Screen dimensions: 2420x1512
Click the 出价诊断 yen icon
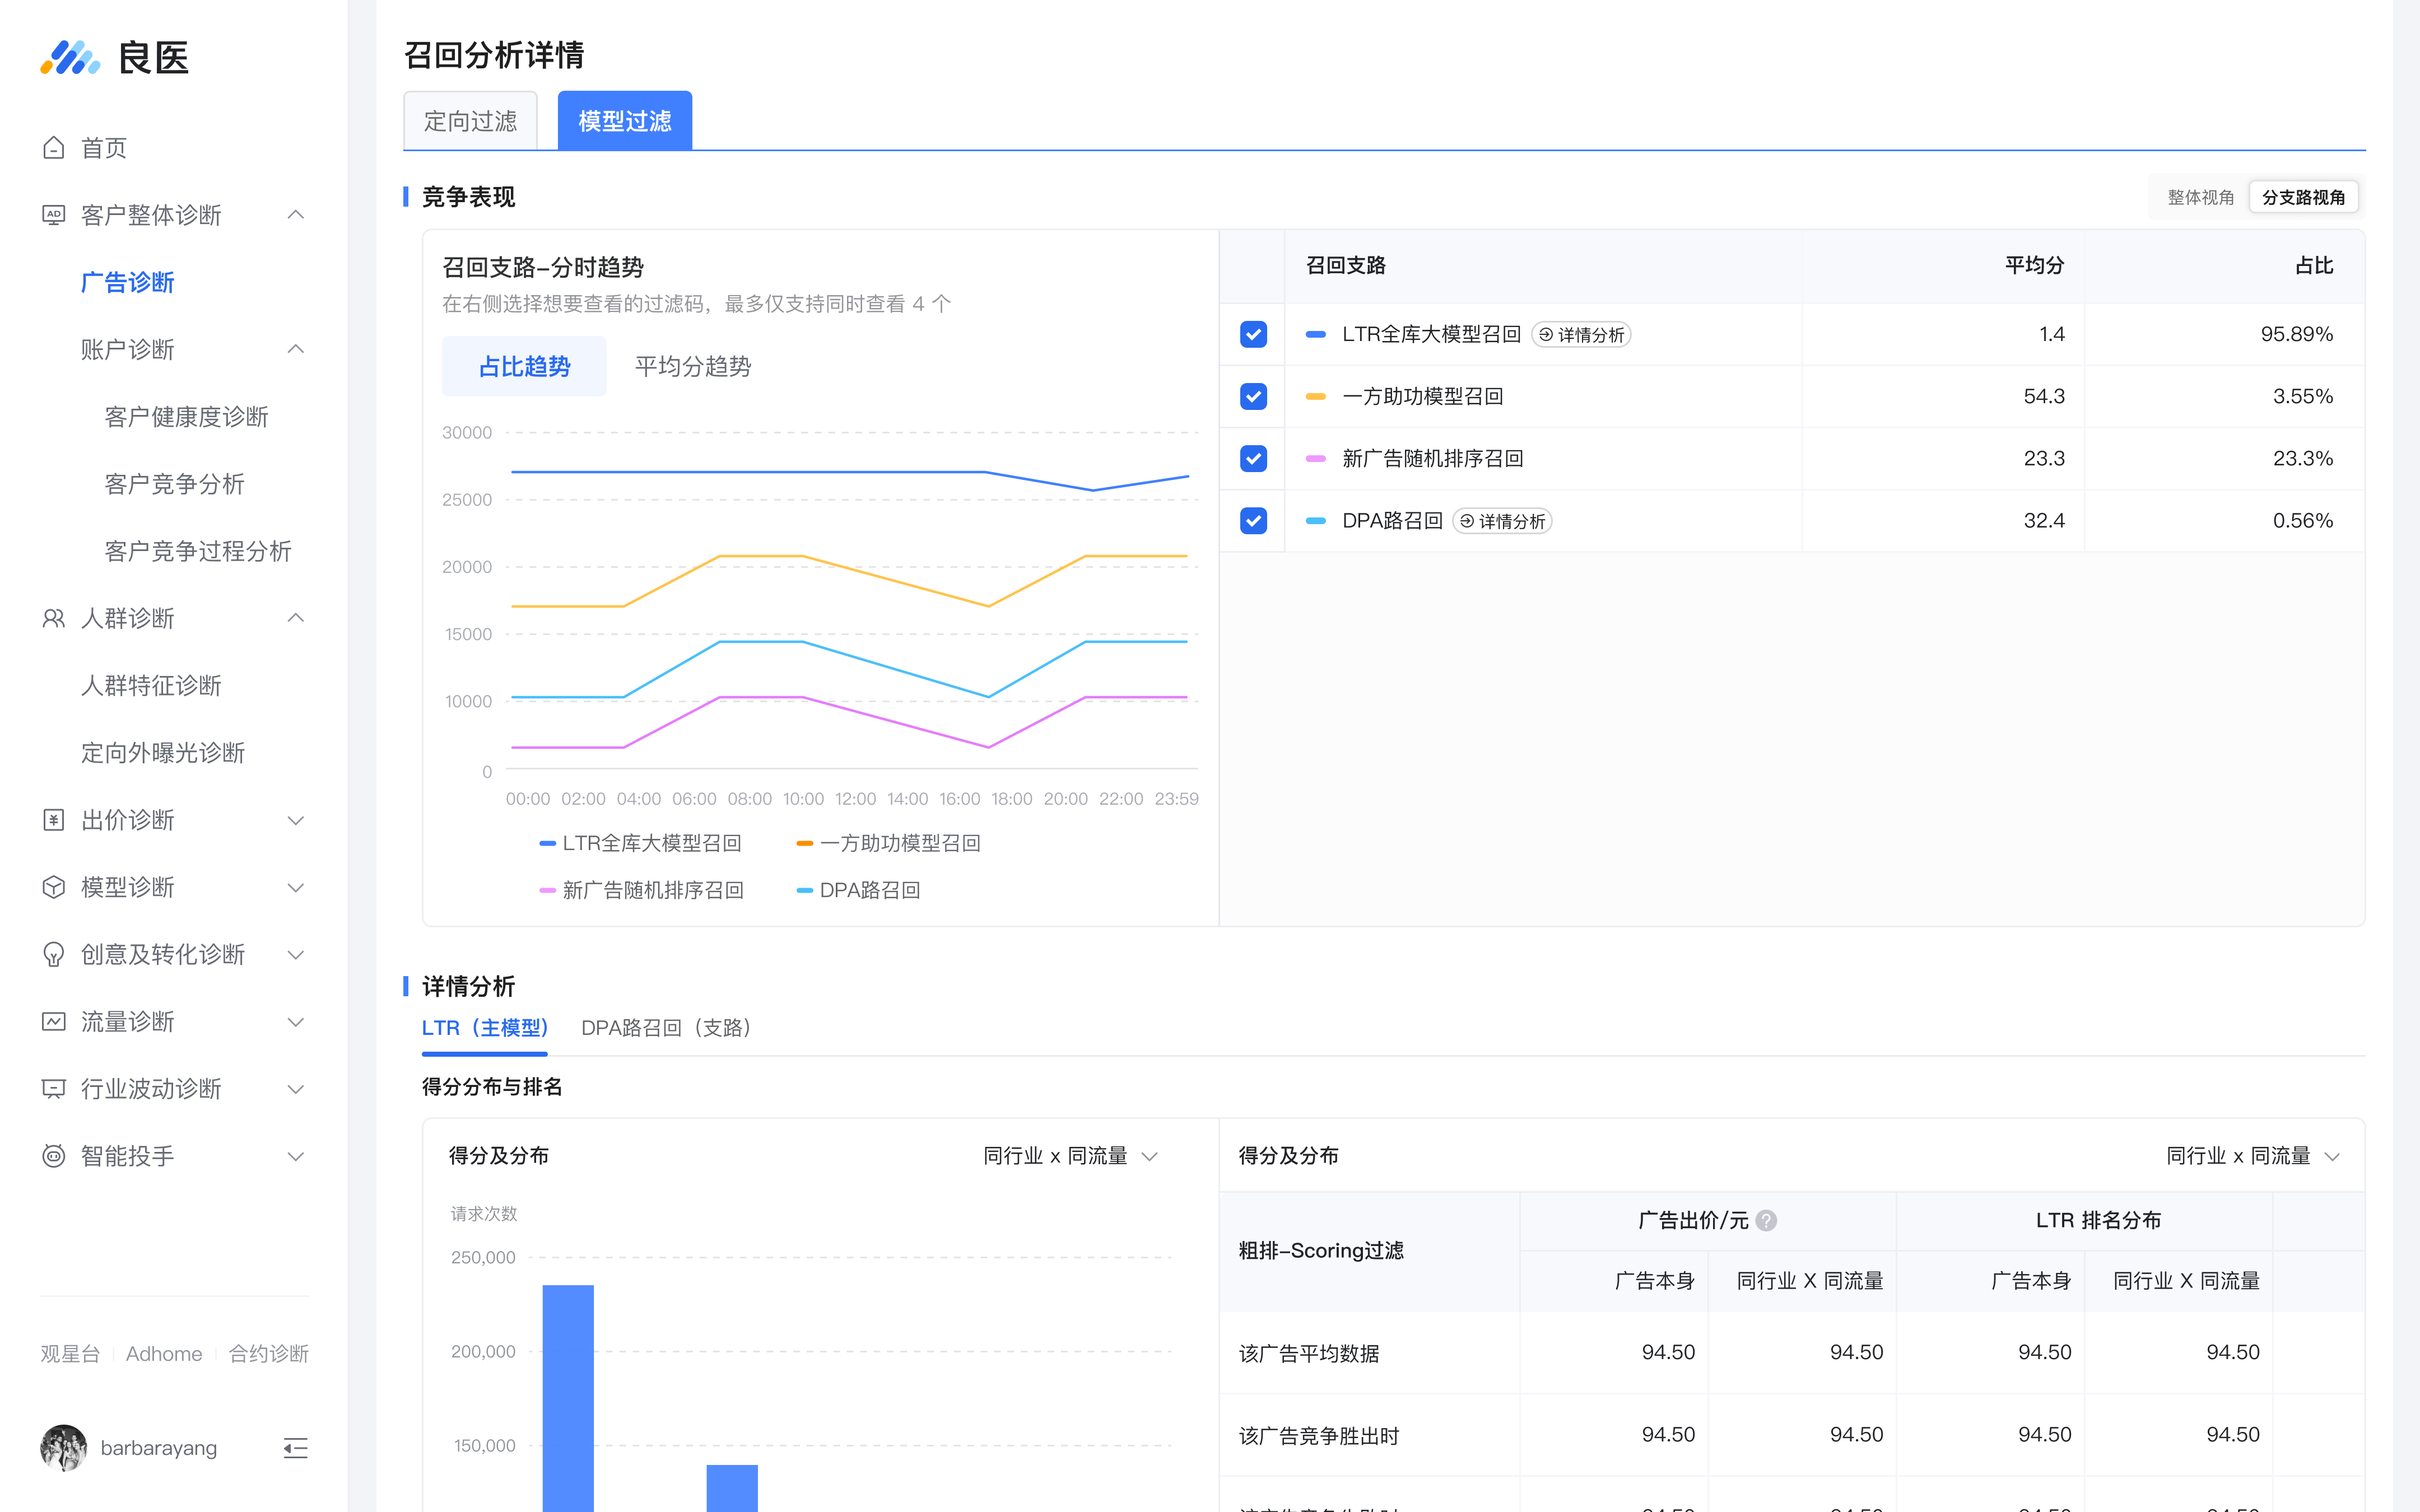coord(54,820)
